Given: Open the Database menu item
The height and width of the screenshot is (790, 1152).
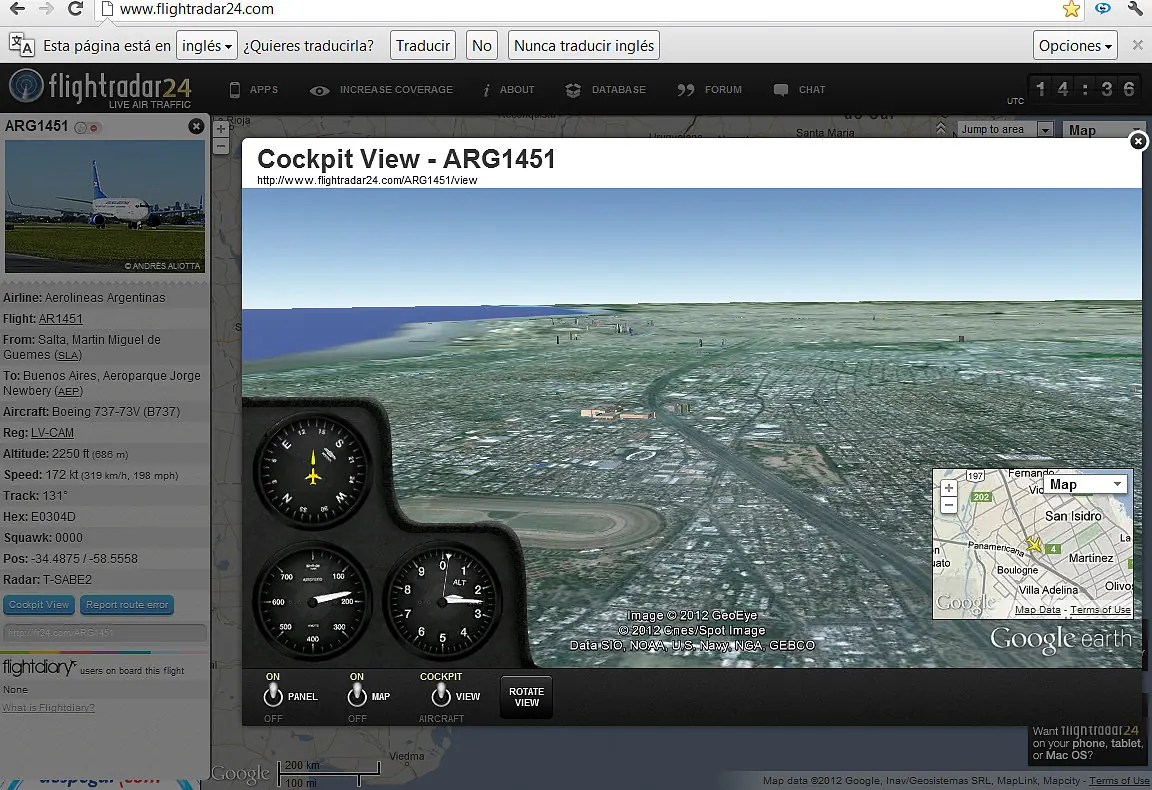Looking at the screenshot, I should pos(606,90).
